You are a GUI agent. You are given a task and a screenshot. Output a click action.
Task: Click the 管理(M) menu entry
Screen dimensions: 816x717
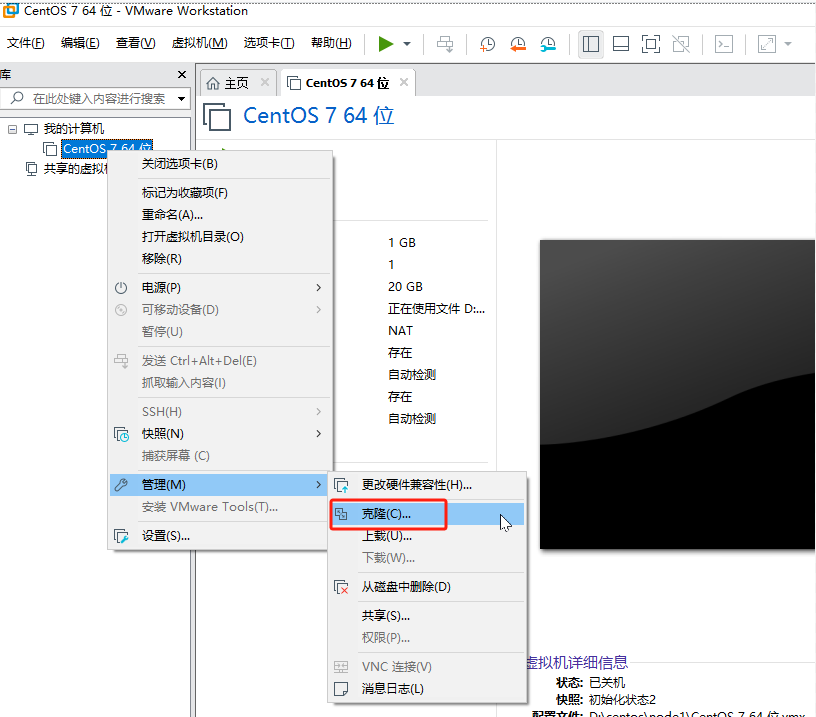coord(219,485)
